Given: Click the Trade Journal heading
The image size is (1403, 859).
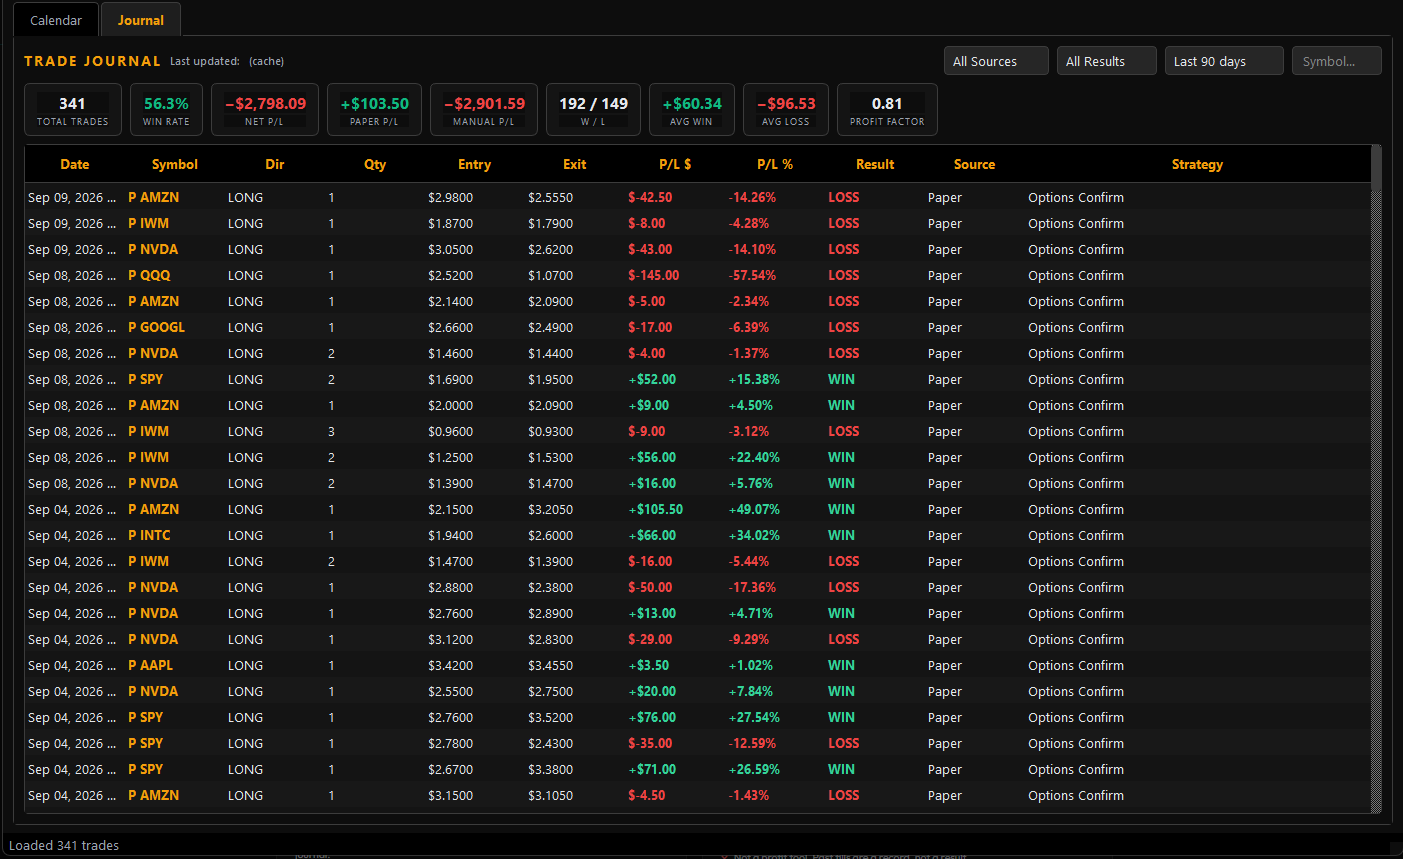Looking at the screenshot, I should (92, 61).
